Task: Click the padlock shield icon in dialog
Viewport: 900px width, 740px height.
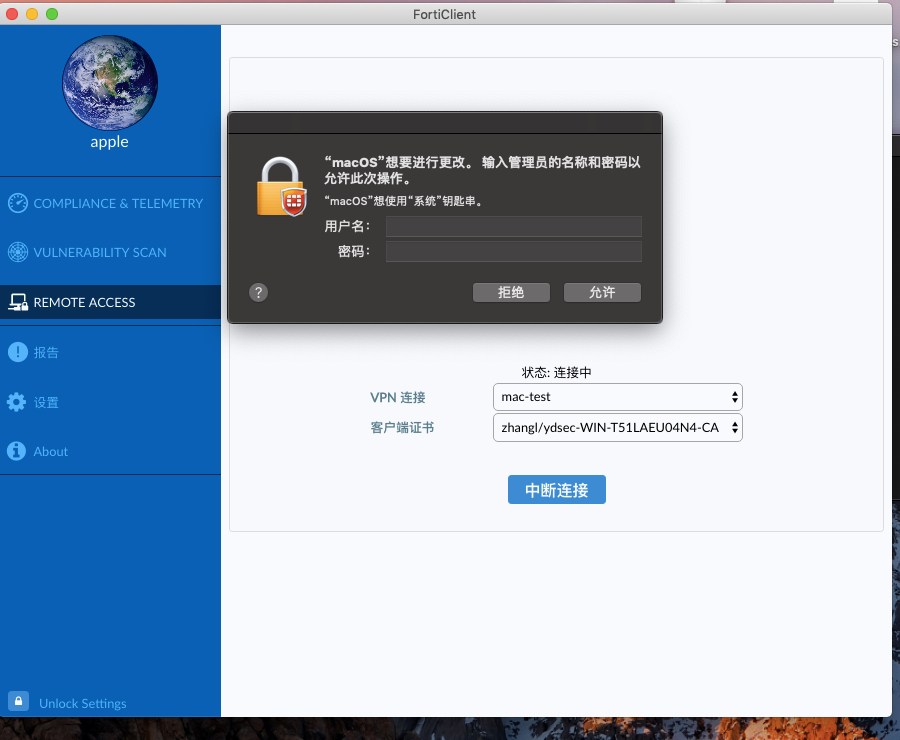Action: pos(281,187)
